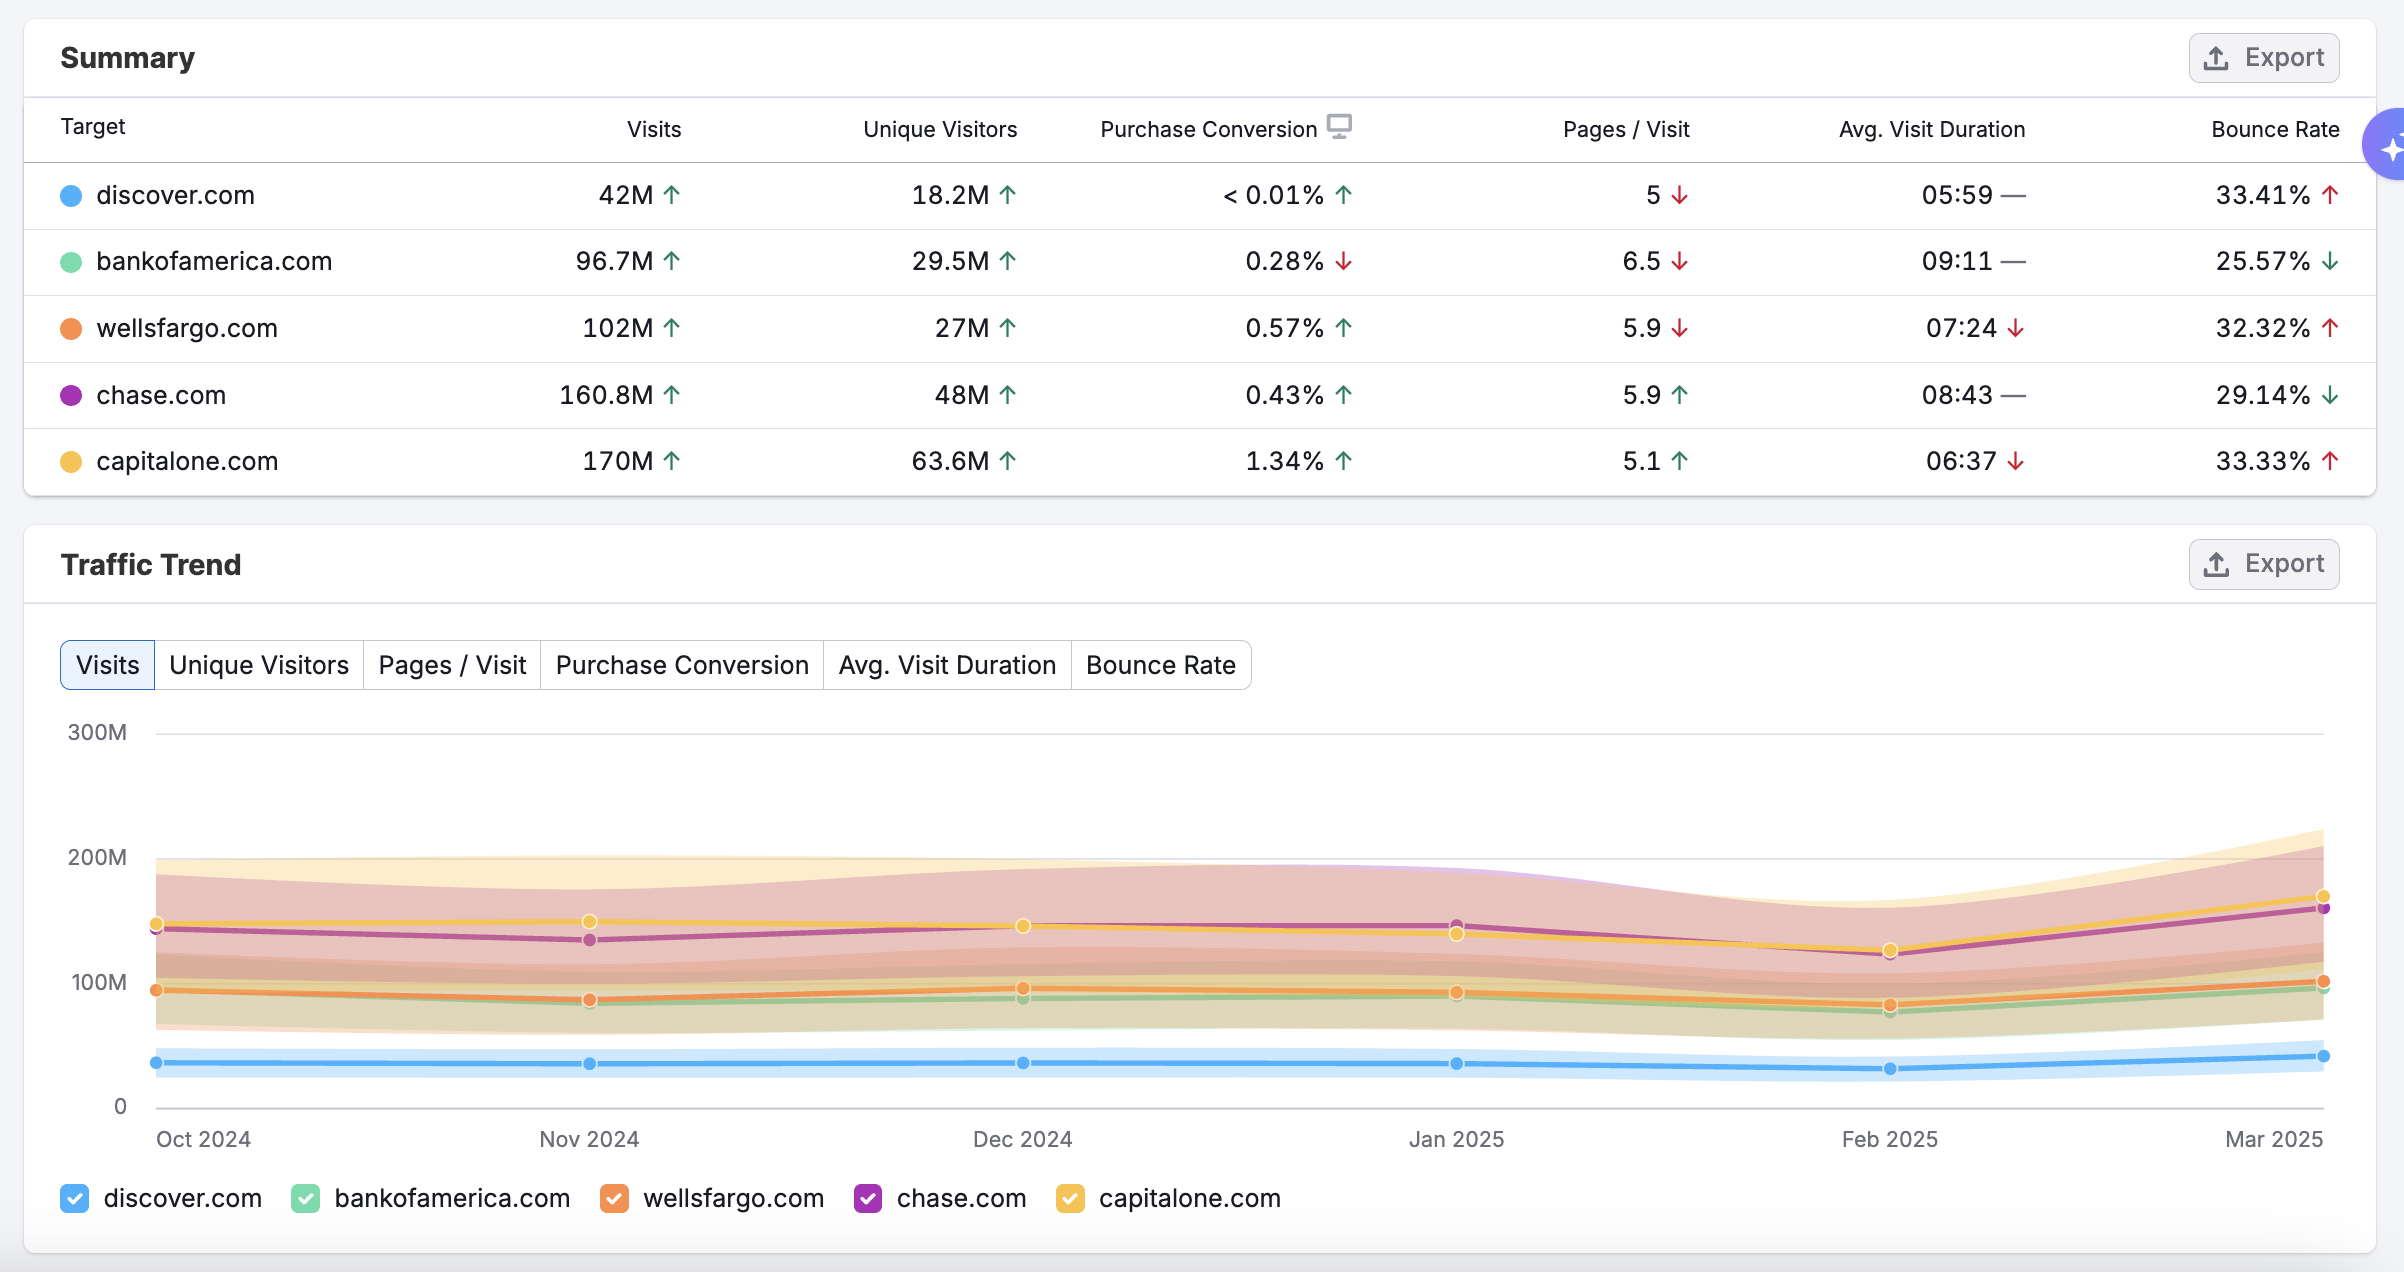Viewport: 2404px width, 1272px height.
Task: Click the orange wellsfargo.com color dot
Action: click(71, 328)
